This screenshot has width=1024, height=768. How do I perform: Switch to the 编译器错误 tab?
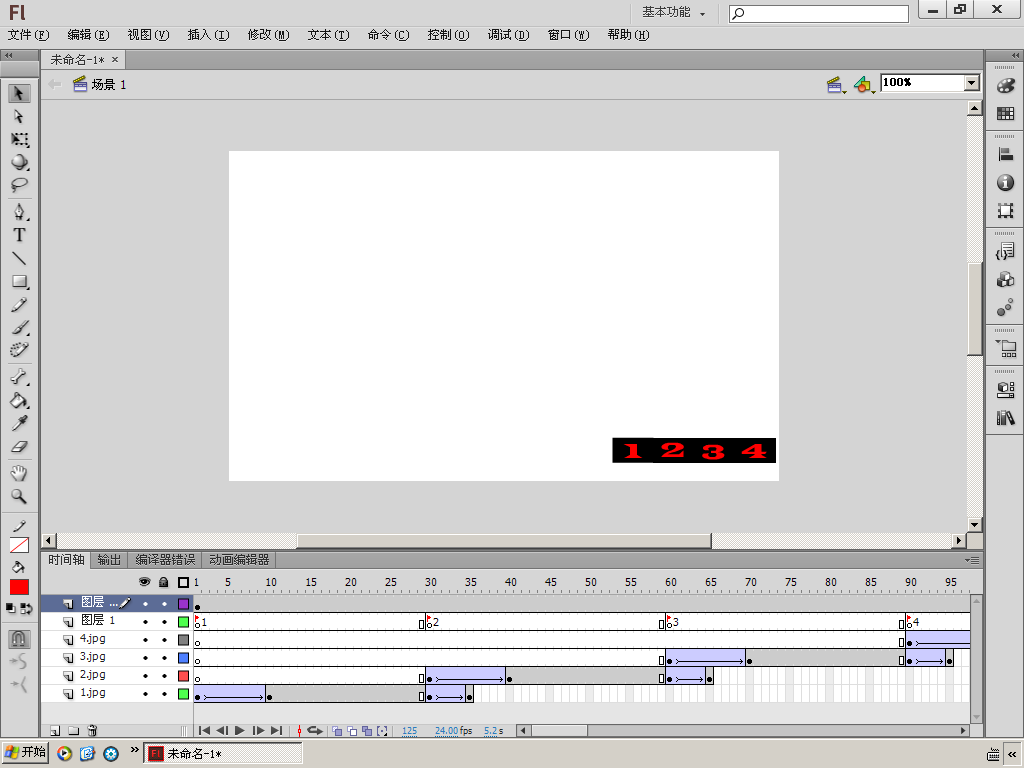point(165,560)
